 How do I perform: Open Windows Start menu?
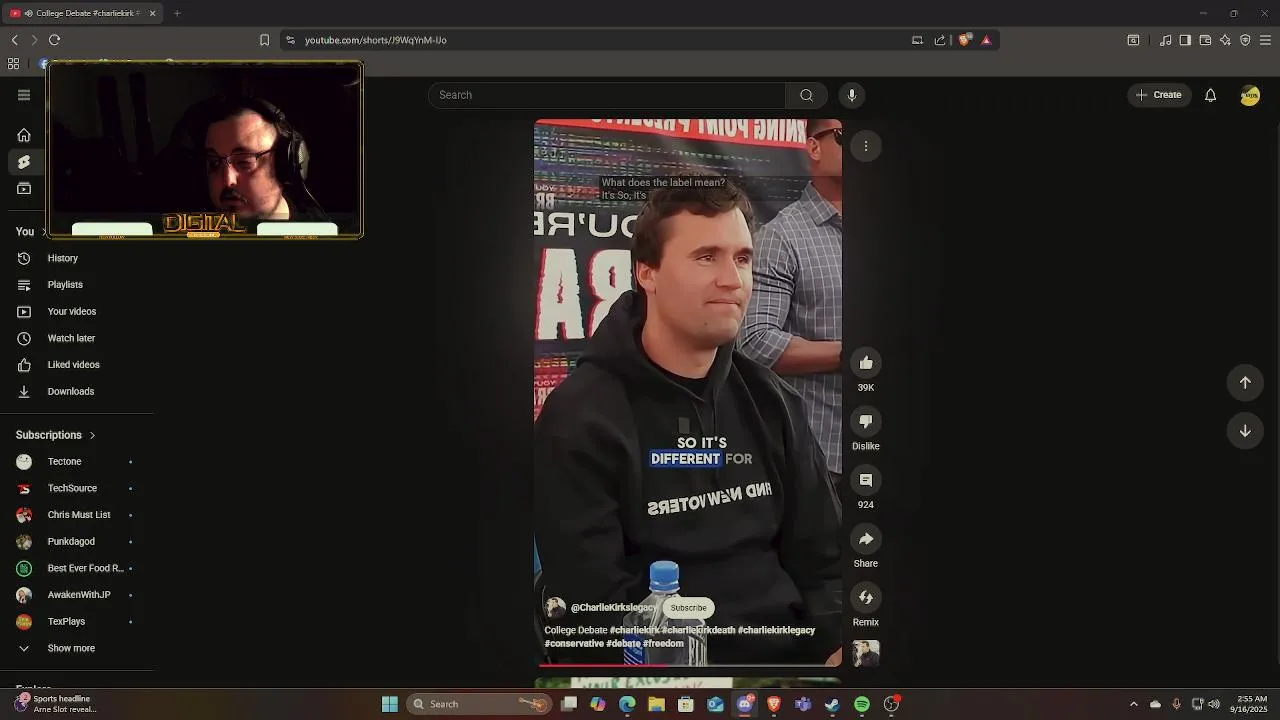(390, 704)
